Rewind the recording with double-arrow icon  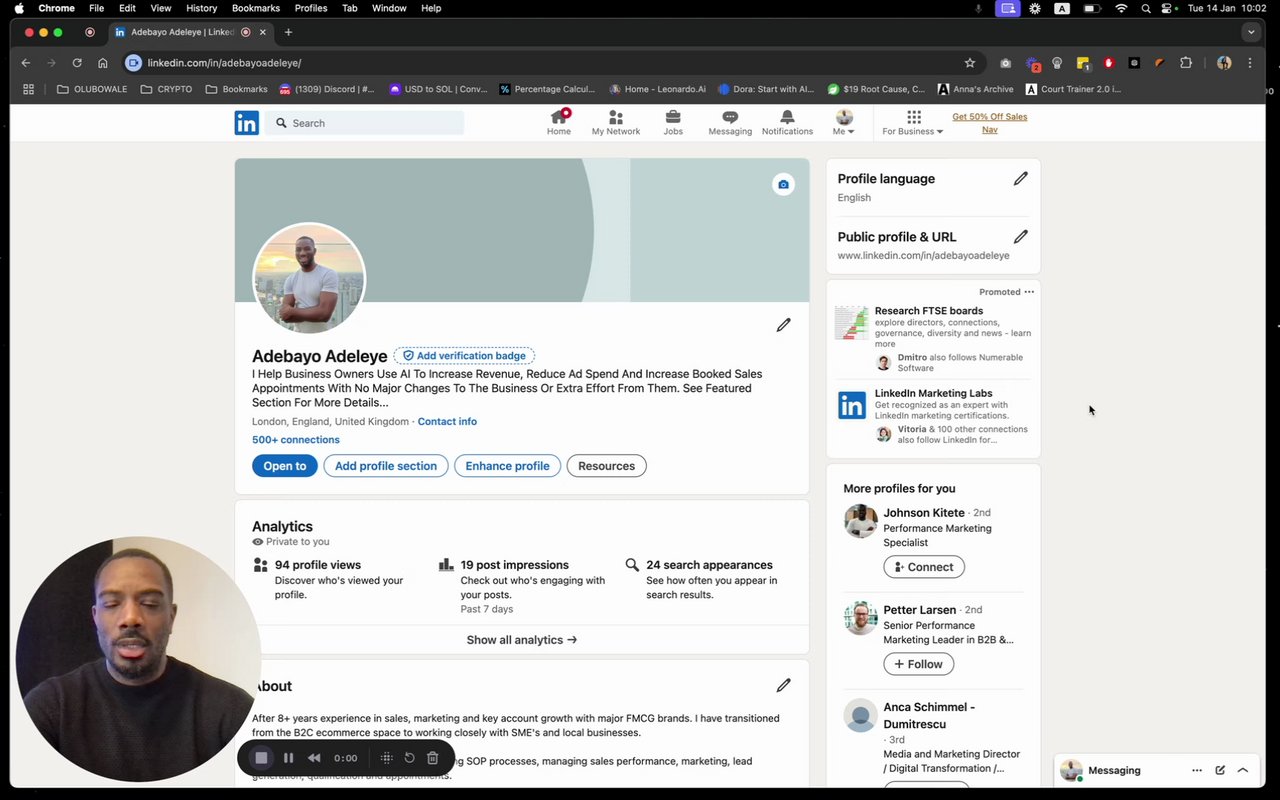314,758
